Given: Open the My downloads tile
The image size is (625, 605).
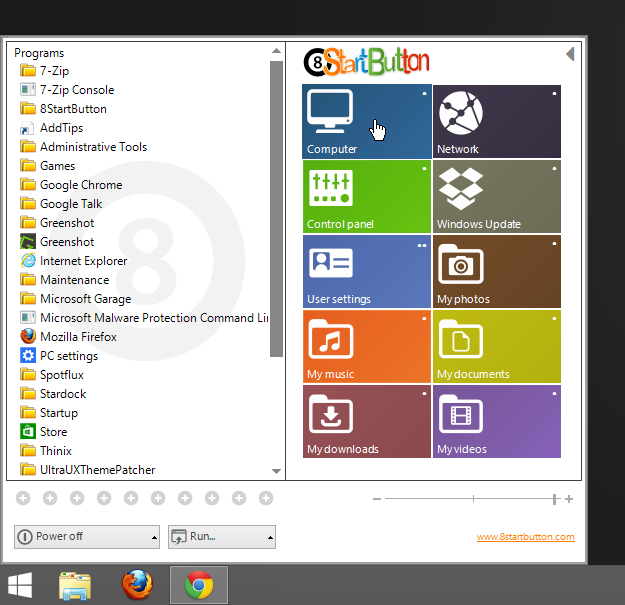Looking at the screenshot, I should point(367,421).
